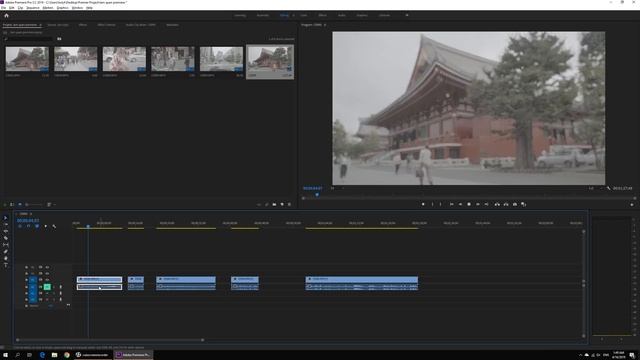Select the Type tool
640x360 pixels.
(6, 265)
